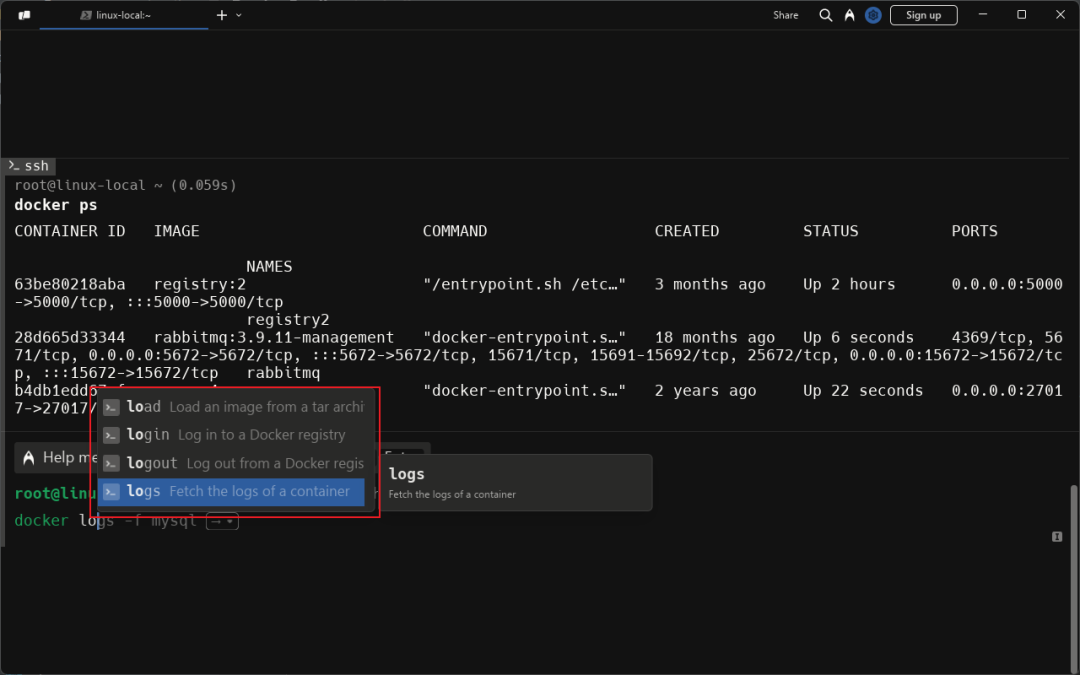This screenshot has height=675, width=1080.
Task: Click the Share button
Action: point(785,15)
